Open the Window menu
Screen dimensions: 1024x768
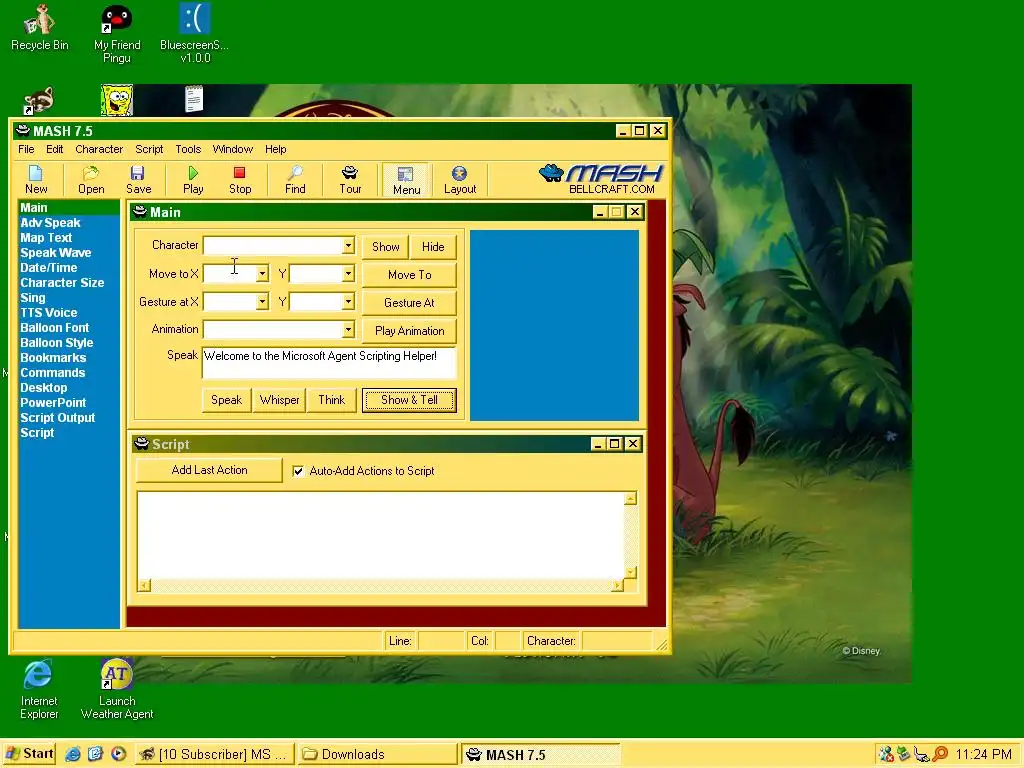(232, 149)
